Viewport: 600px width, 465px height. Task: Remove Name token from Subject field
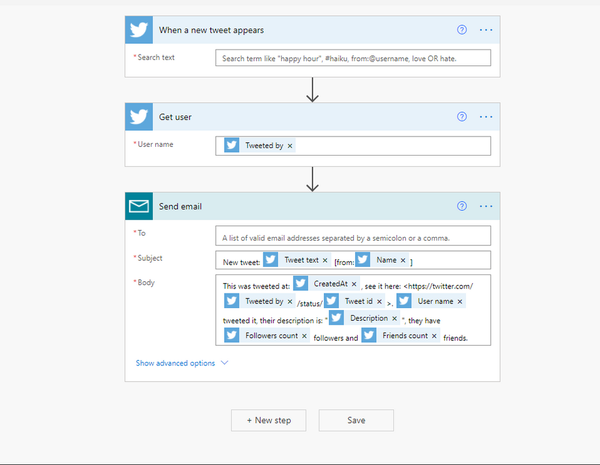point(403,260)
